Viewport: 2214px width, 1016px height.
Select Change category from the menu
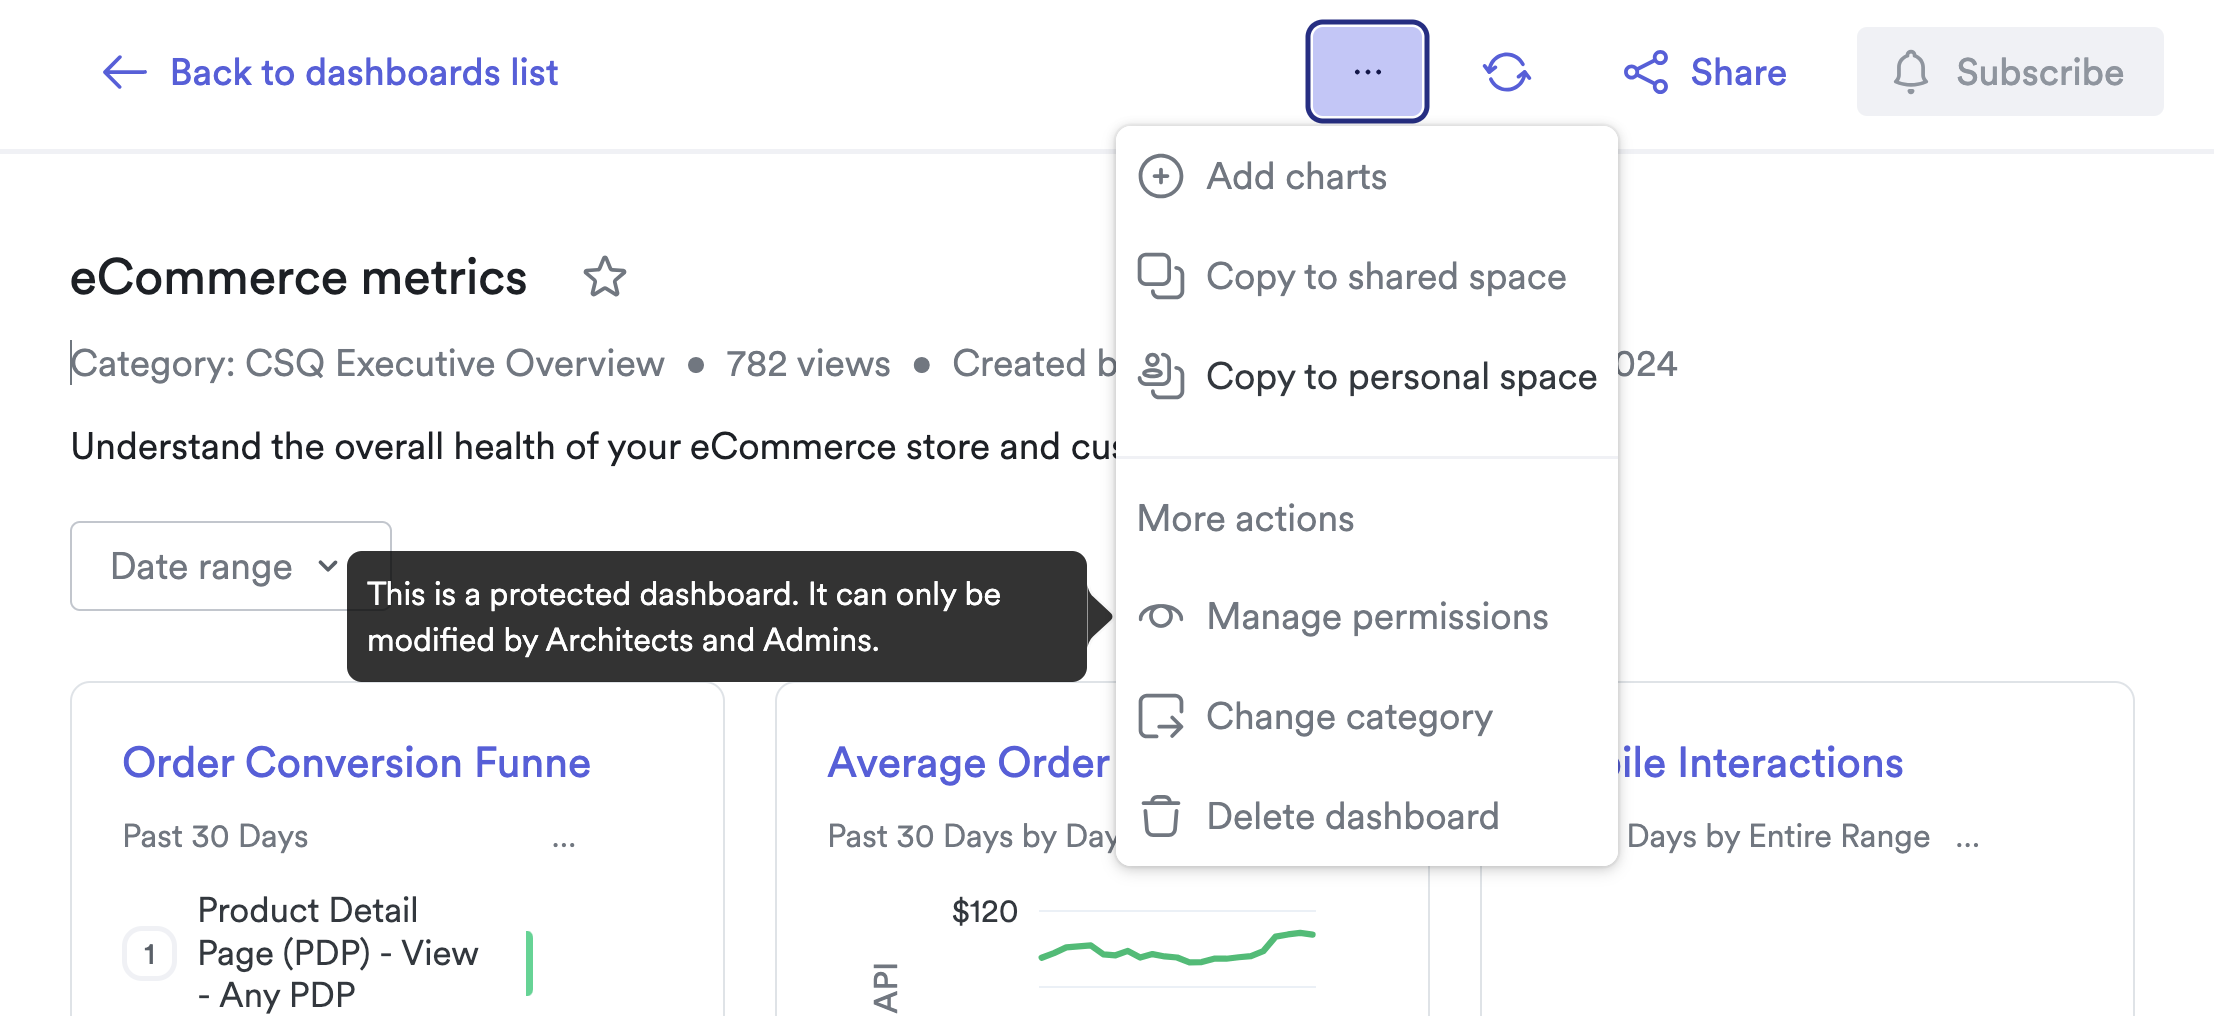point(1350,716)
